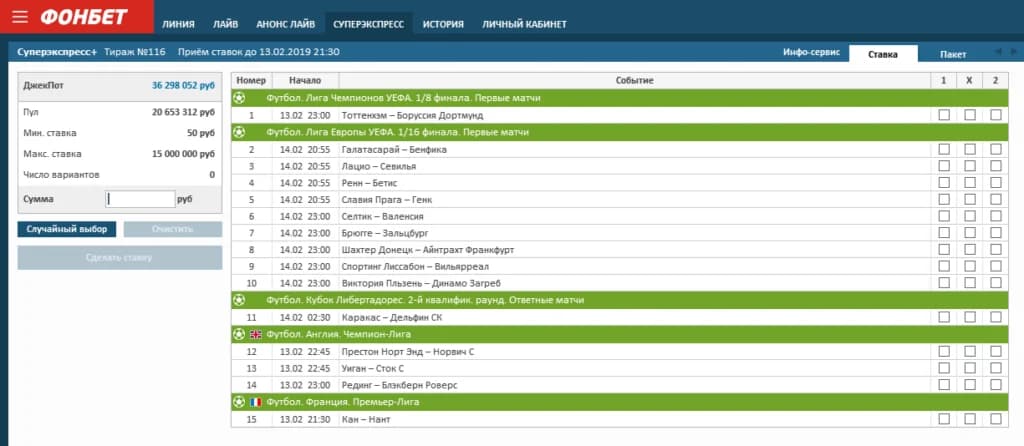Click the Лига Европы УЕФА group header text
1024x446 pixels.
397,132
